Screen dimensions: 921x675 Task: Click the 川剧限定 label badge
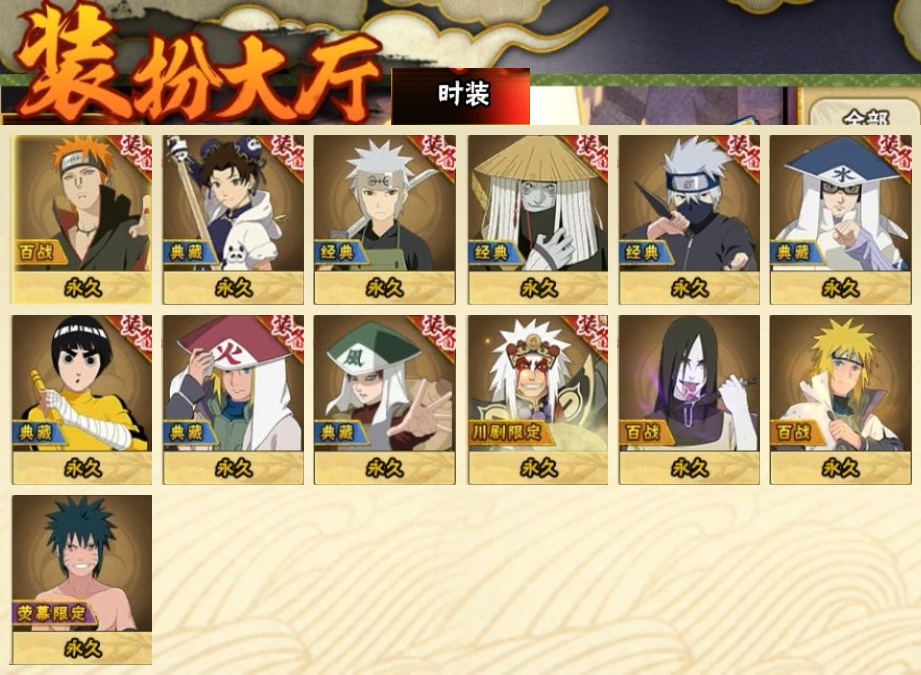[508, 433]
